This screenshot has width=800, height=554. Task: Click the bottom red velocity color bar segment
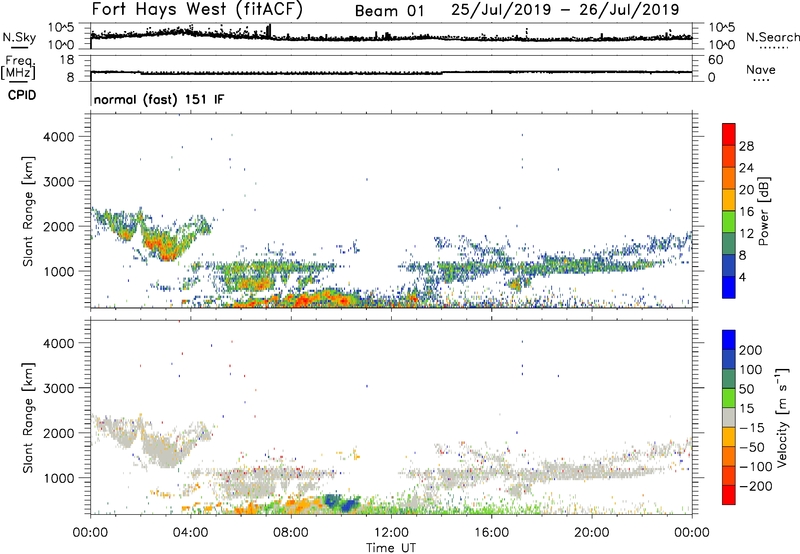[x=729, y=495]
